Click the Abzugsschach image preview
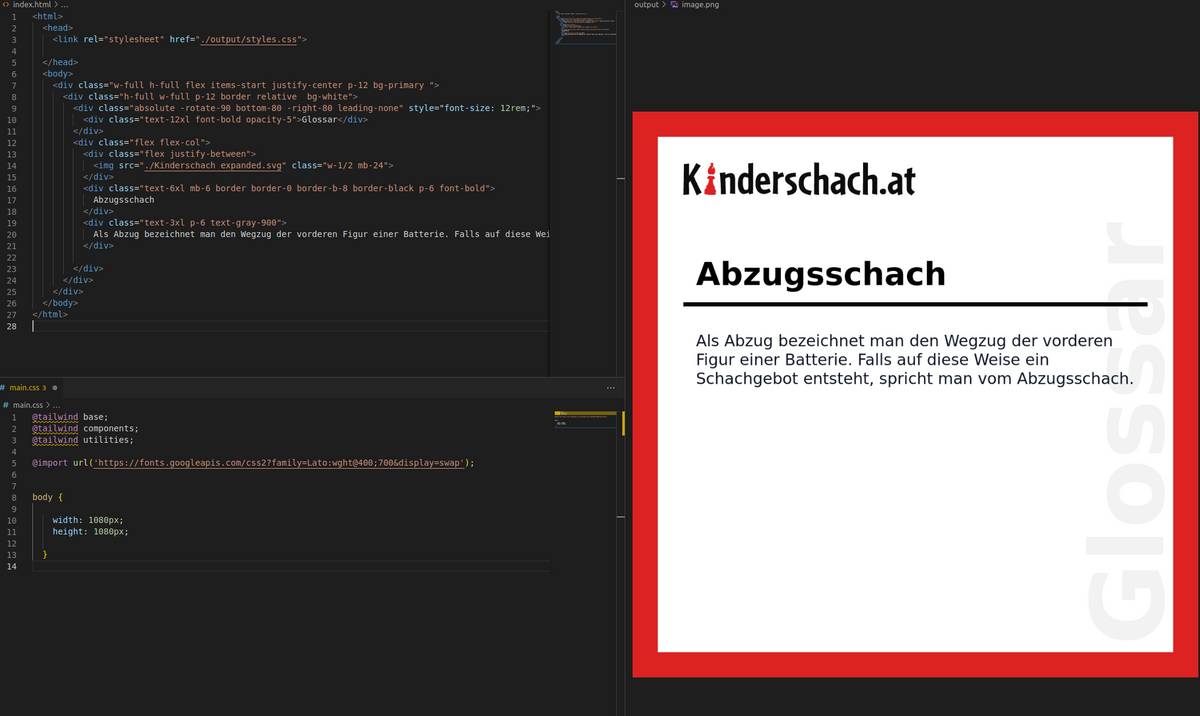Screen dimensions: 1200x716 [x=913, y=392]
